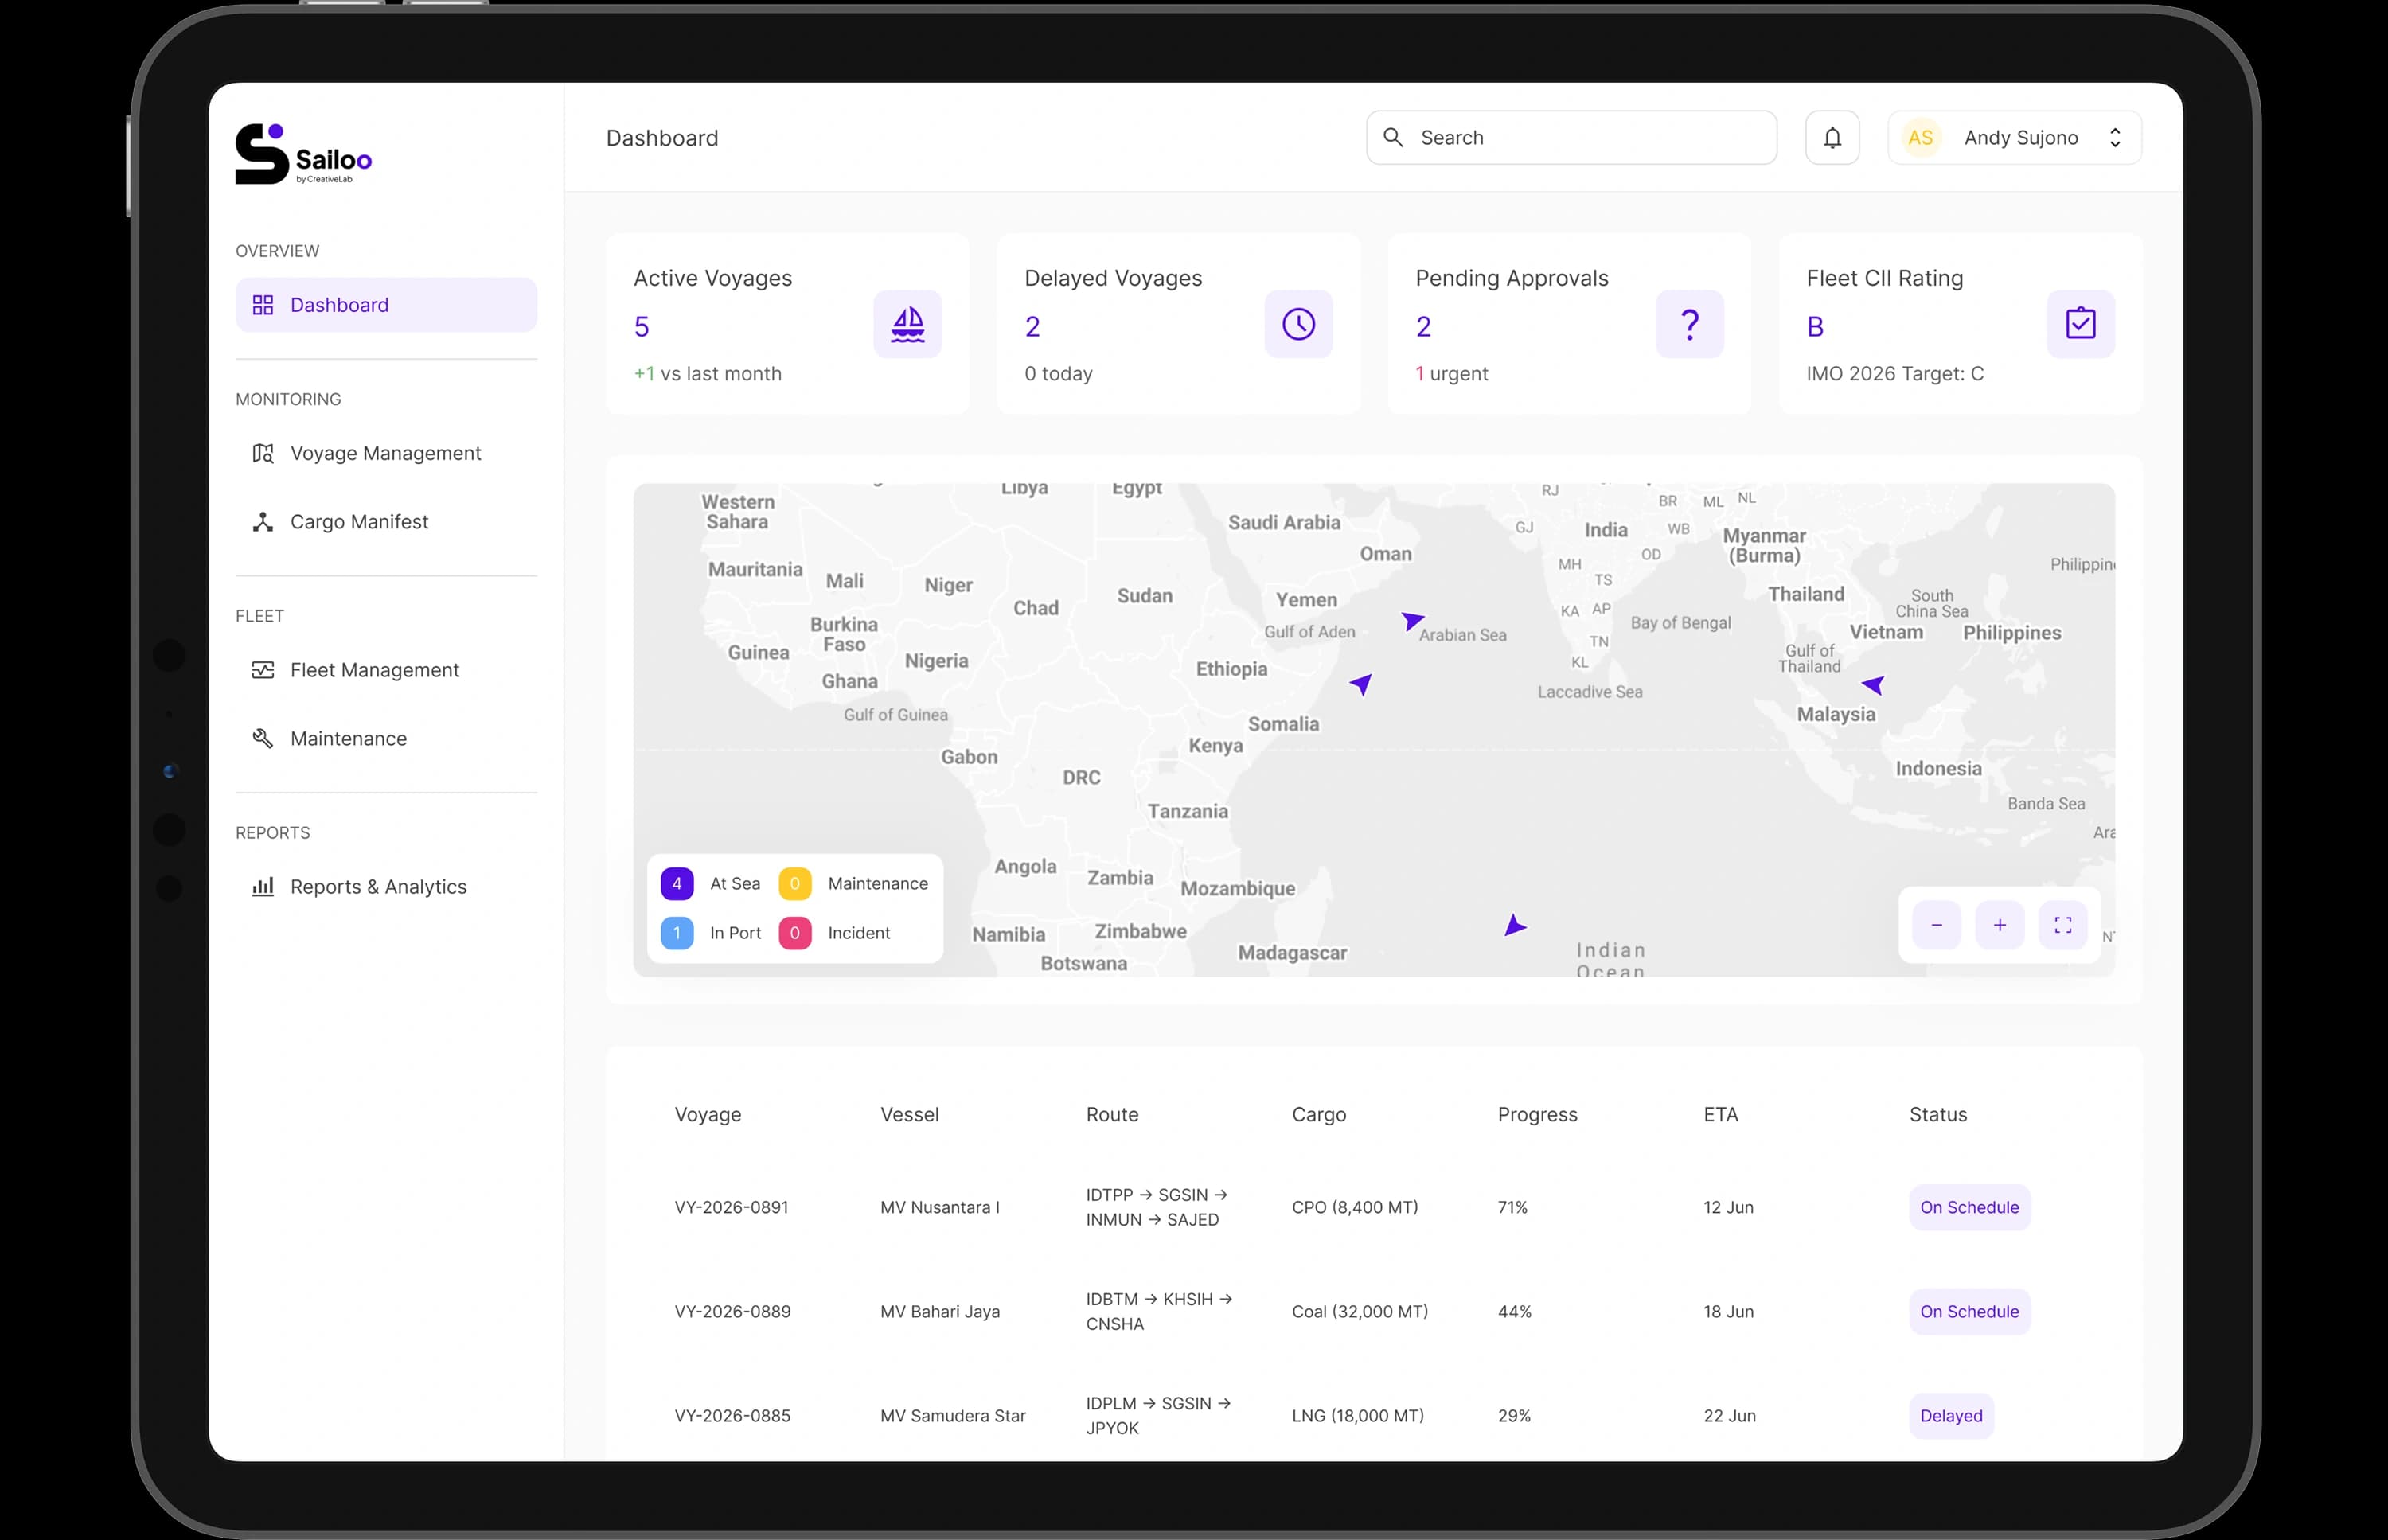
Task: Click the Active Voyages sailboat icon
Action: tap(907, 324)
